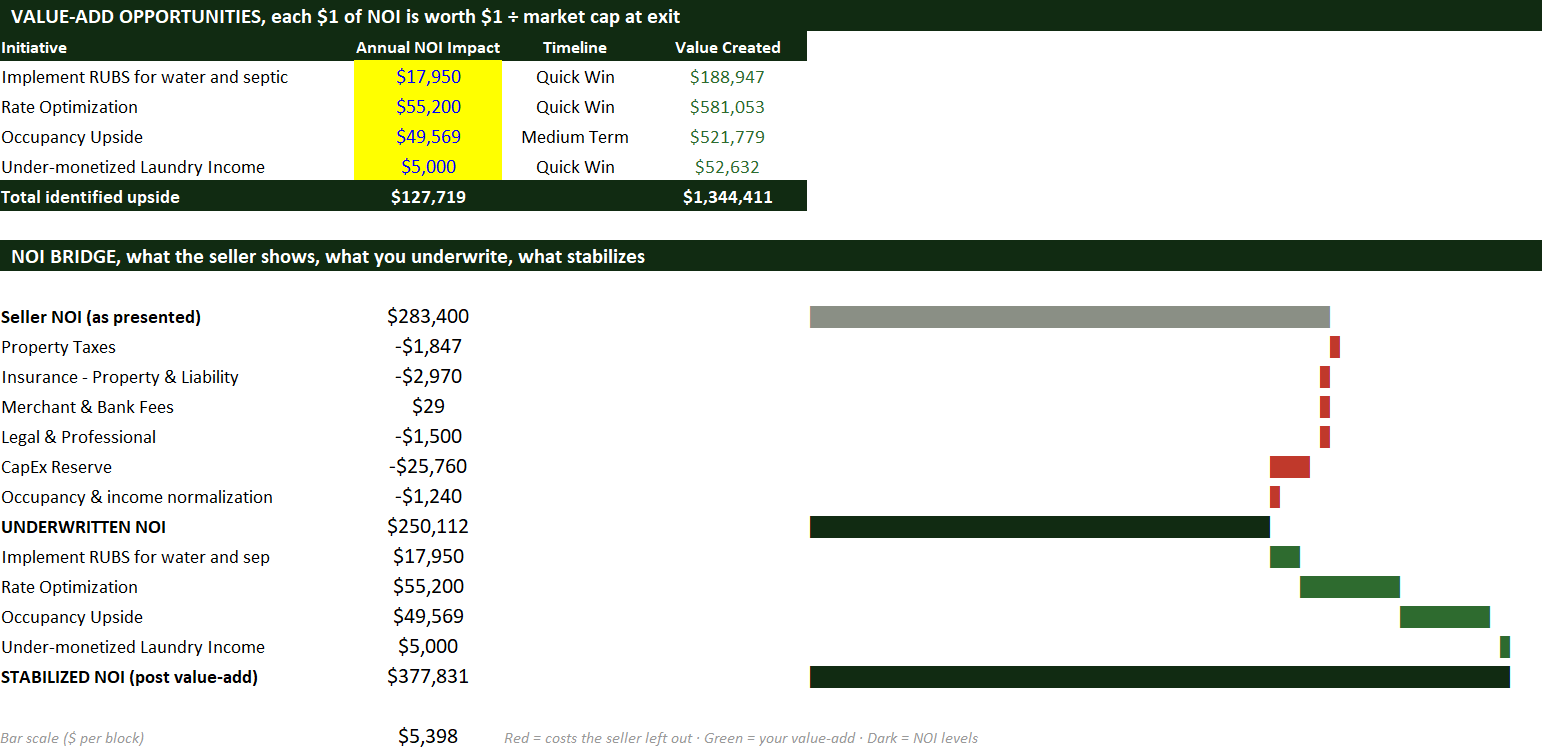Click the 'Occupancy & income normalization' label

tap(137, 497)
